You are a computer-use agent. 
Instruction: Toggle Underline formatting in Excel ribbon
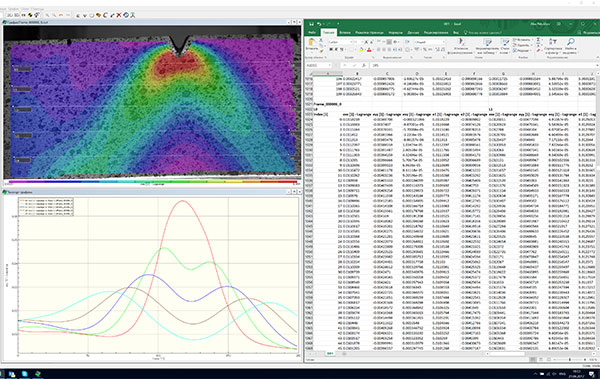point(342,49)
